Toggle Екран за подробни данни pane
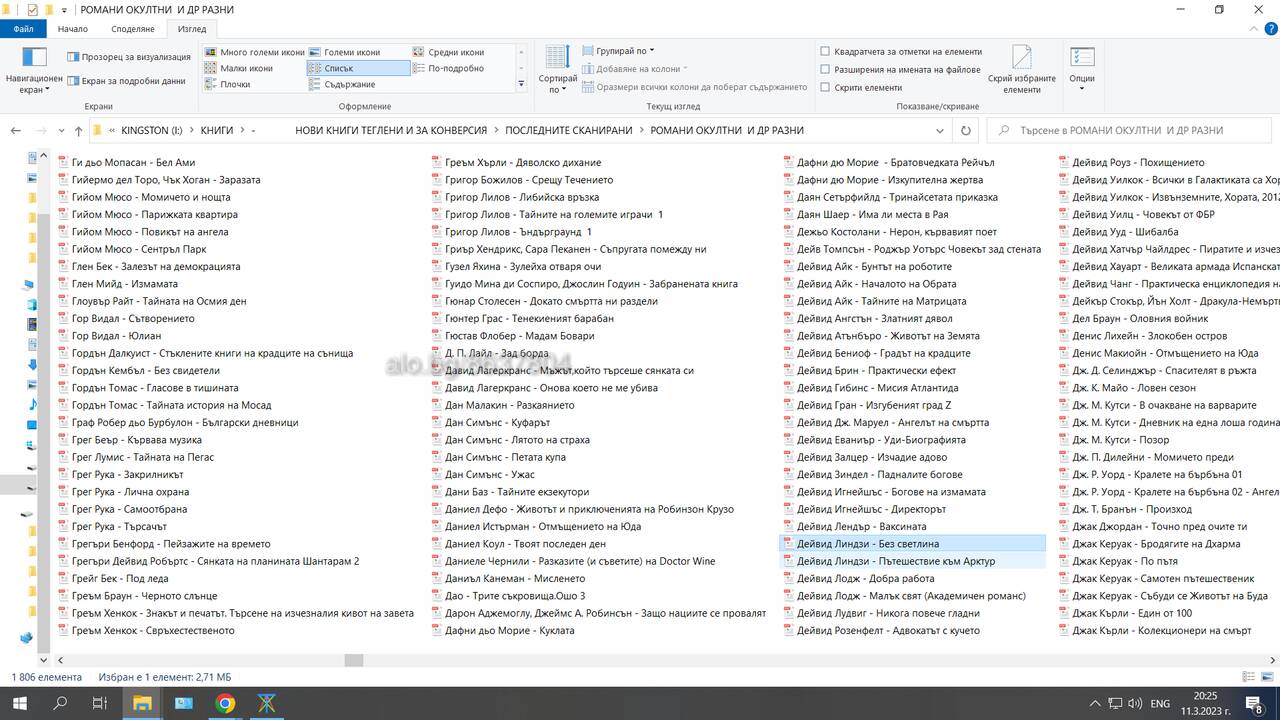1280x720 pixels. [x=126, y=81]
